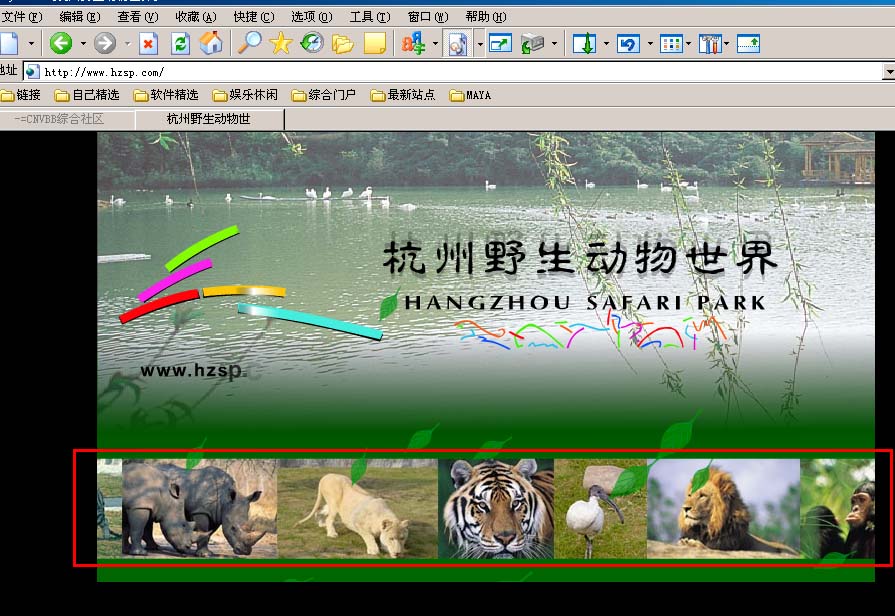Refresh the page with the green arrows icon
Image resolution: width=895 pixels, height=616 pixels.
click(180, 43)
